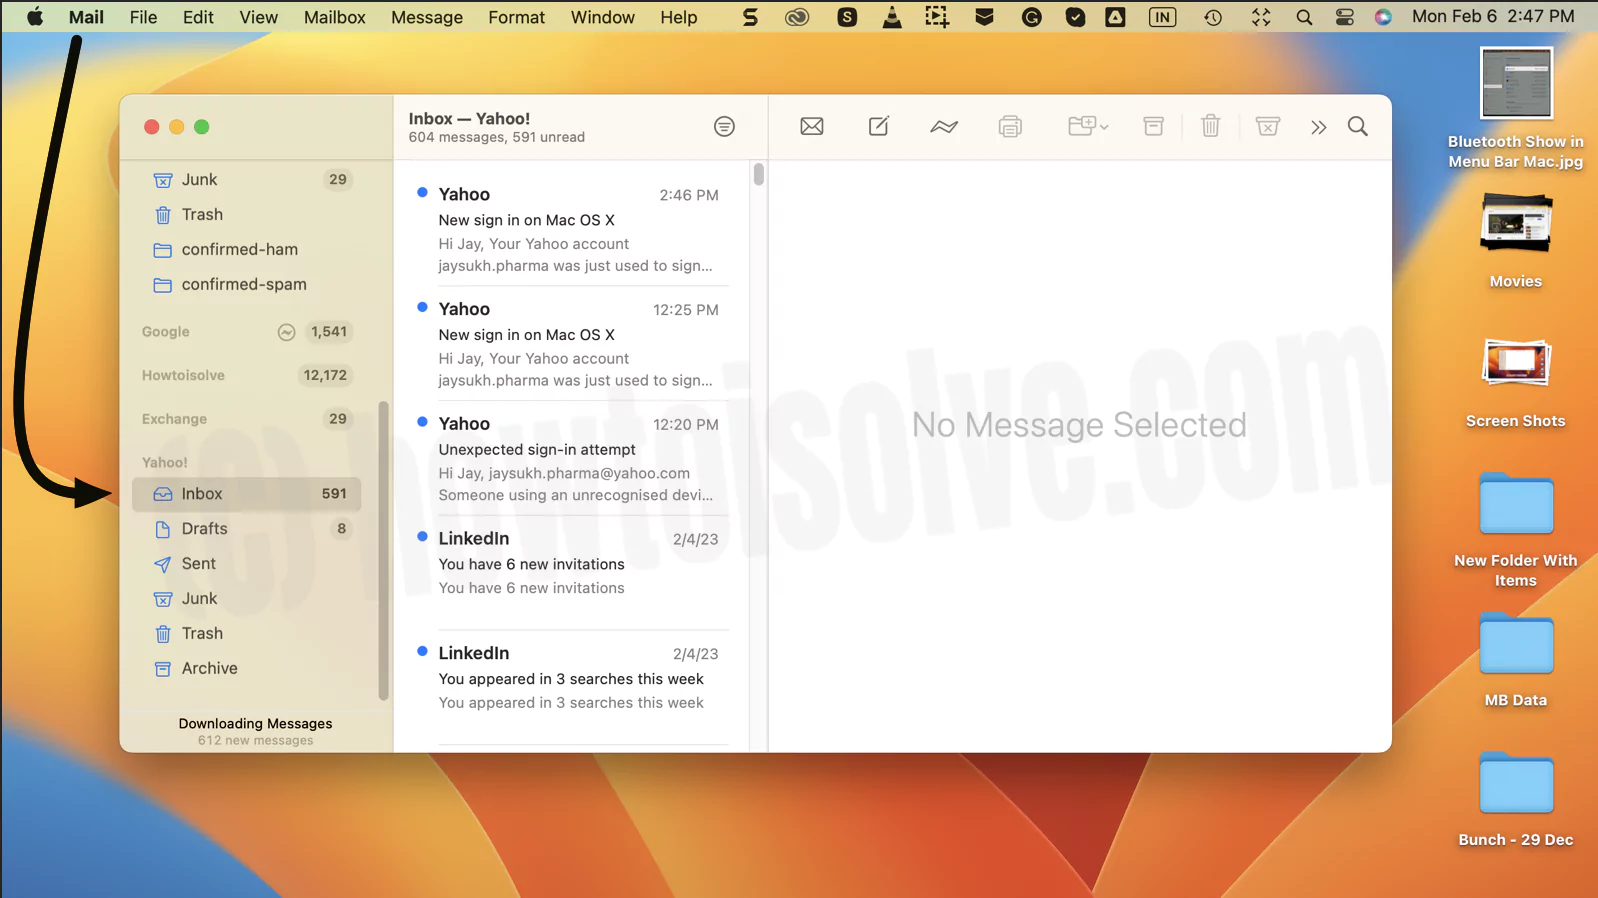Image resolution: width=1598 pixels, height=898 pixels.
Task: Expand the Howtoisolve account section
Action: 183,376
